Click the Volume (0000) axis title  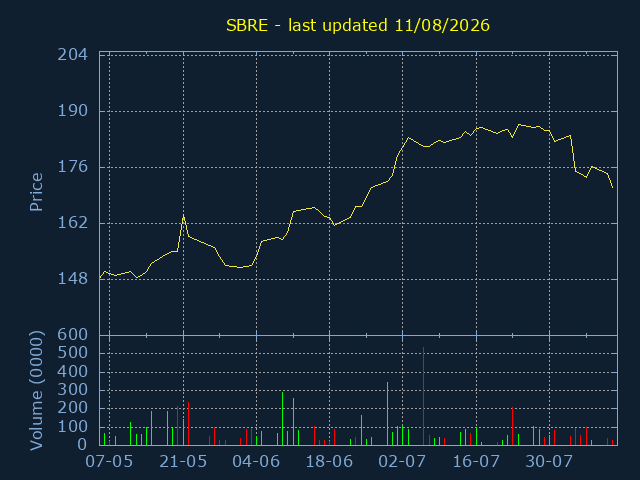coord(36,391)
